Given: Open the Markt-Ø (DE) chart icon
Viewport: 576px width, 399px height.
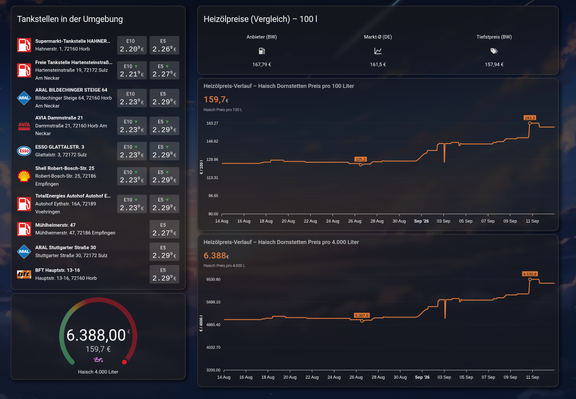Looking at the screenshot, I should [x=378, y=51].
